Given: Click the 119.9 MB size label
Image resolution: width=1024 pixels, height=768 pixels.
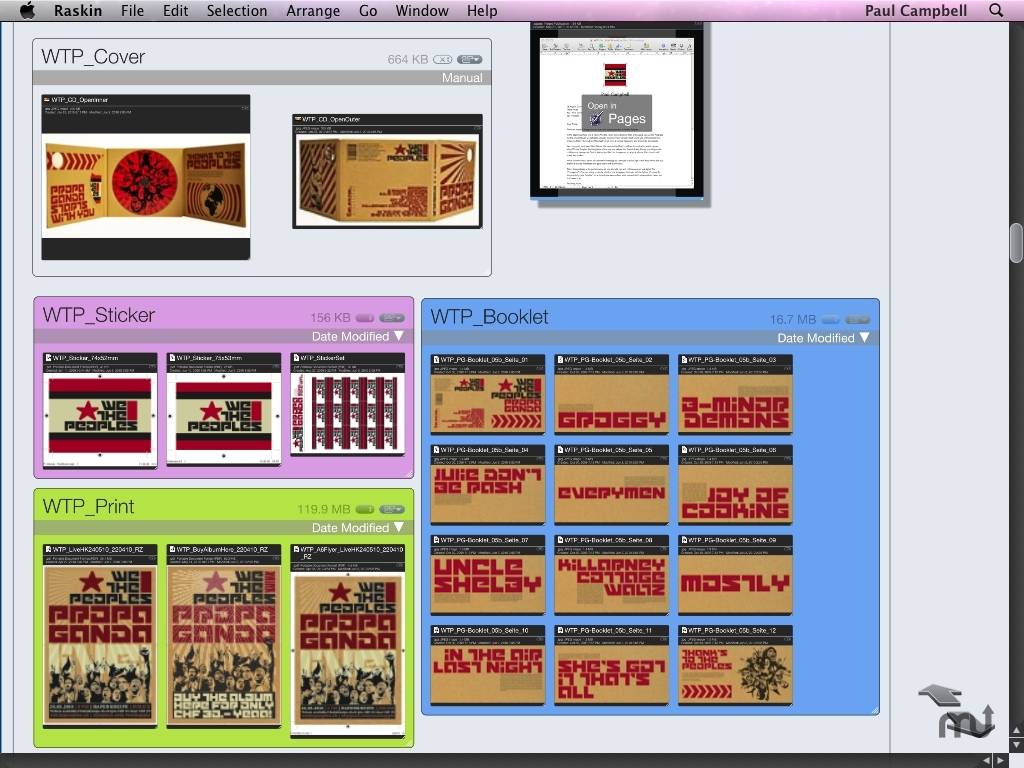Looking at the screenshot, I should [324, 509].
